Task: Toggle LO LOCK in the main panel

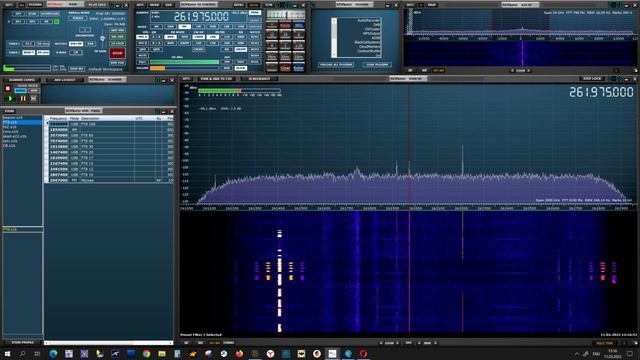Action: [118, 43]
